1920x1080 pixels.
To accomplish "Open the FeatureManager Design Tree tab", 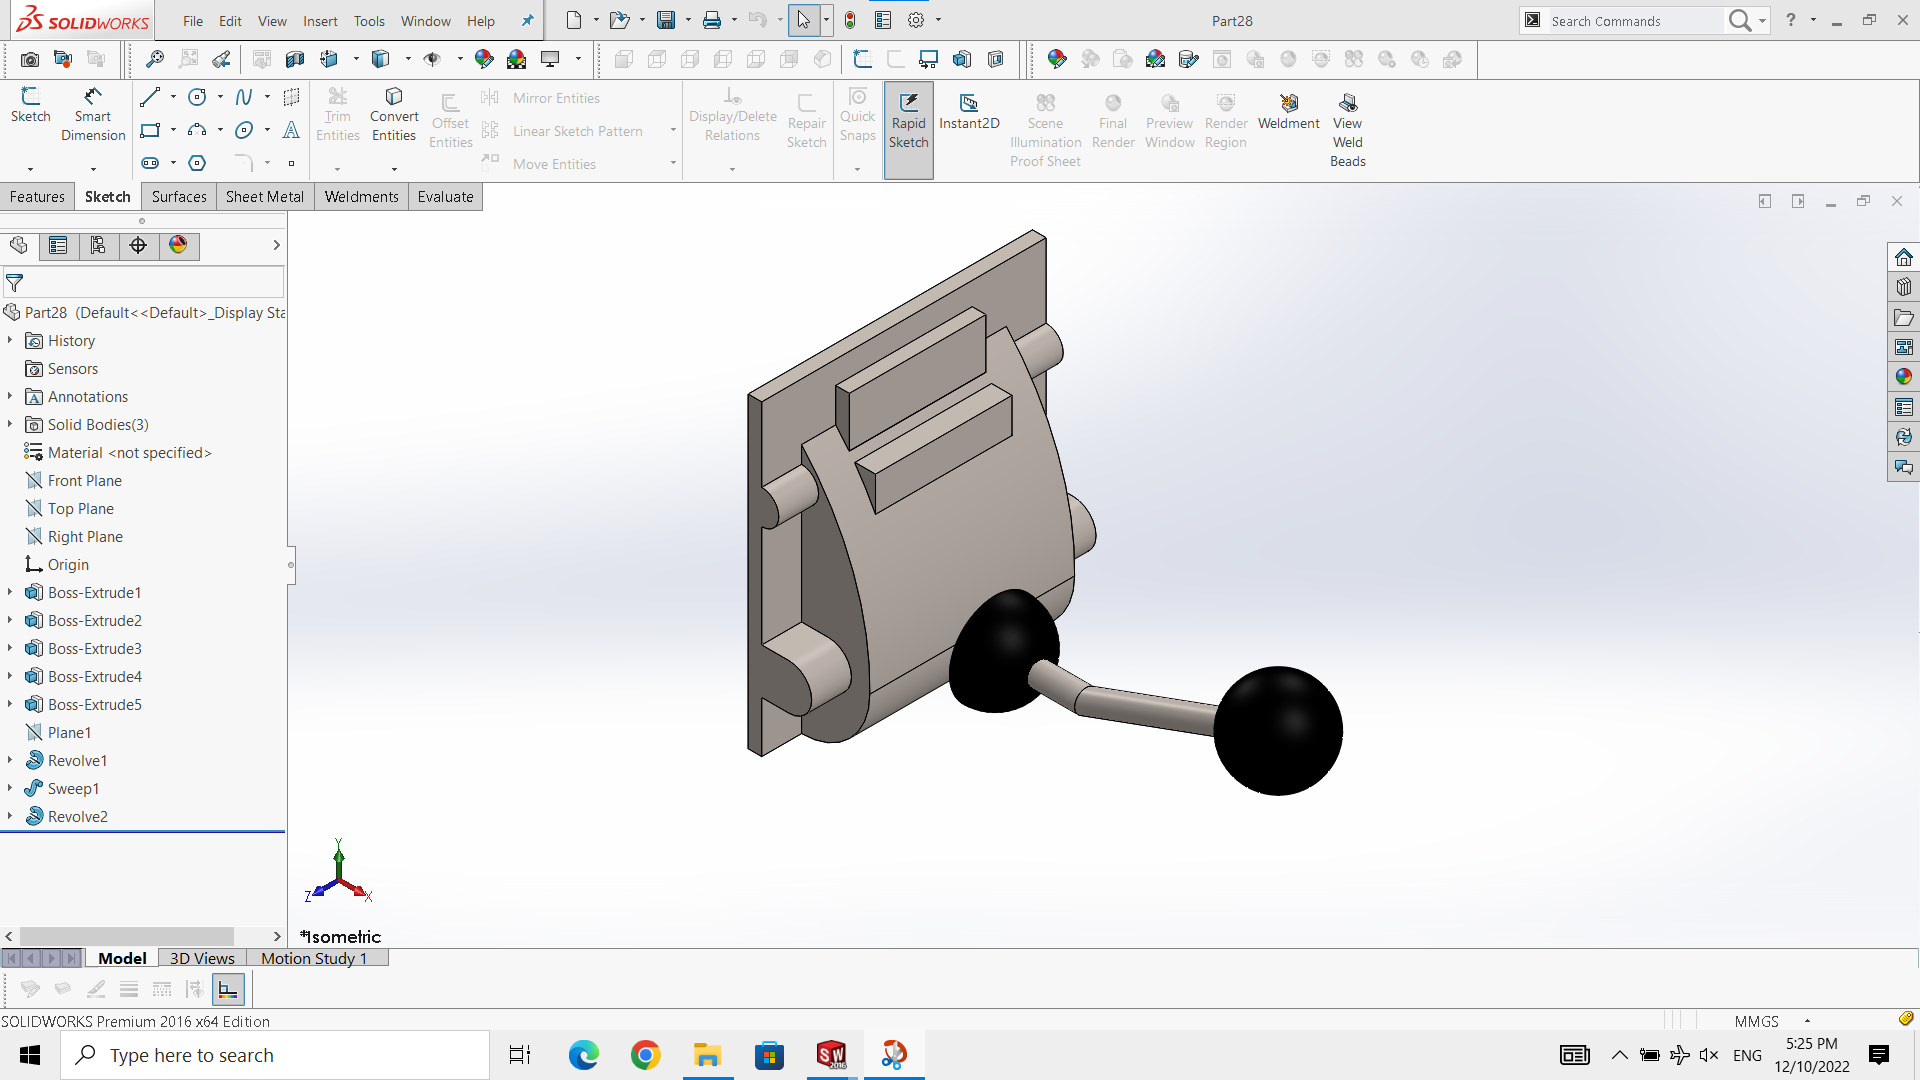I will [19, 246].
